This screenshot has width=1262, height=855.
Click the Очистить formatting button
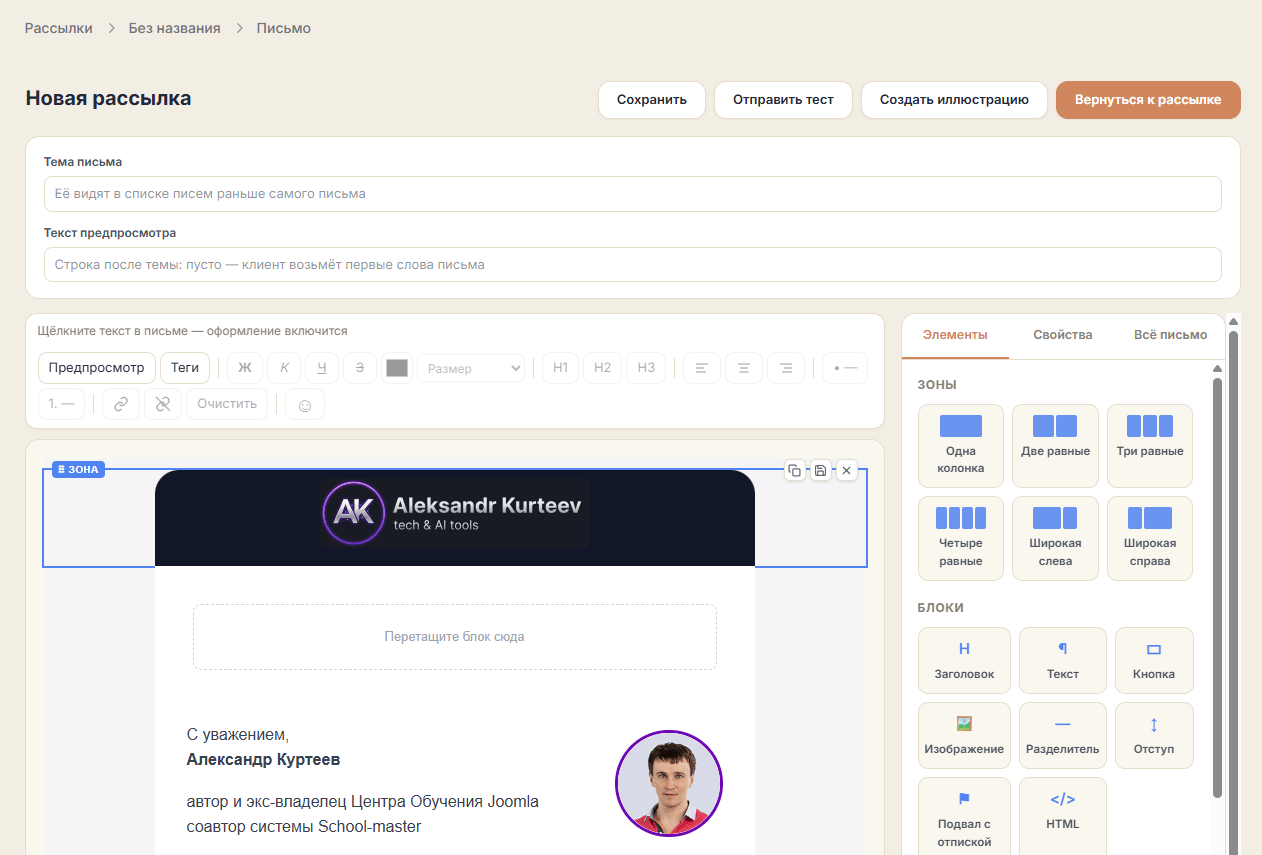pos(227,404)
